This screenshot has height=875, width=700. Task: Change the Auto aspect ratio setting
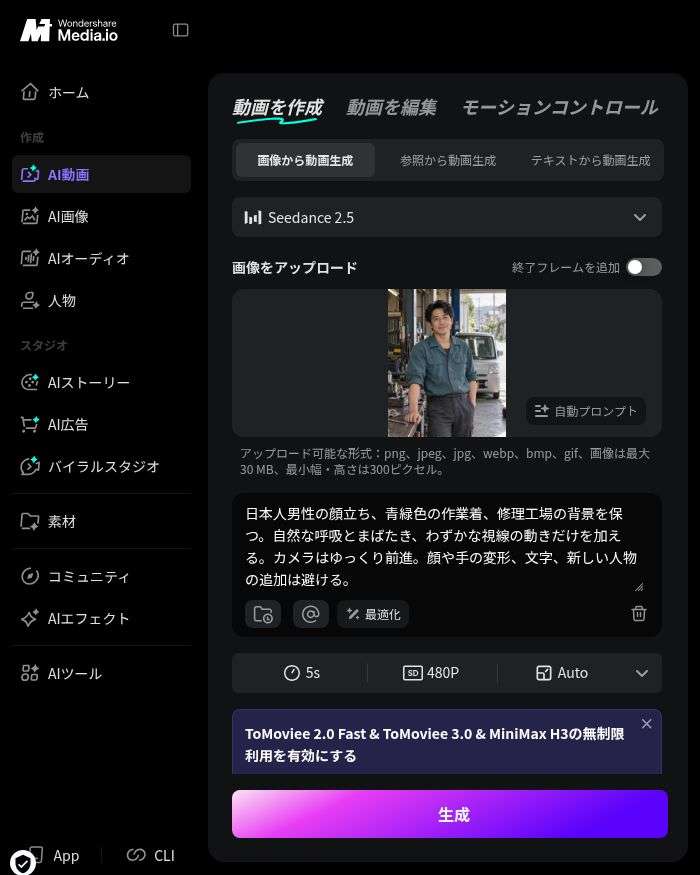(562, 673)
